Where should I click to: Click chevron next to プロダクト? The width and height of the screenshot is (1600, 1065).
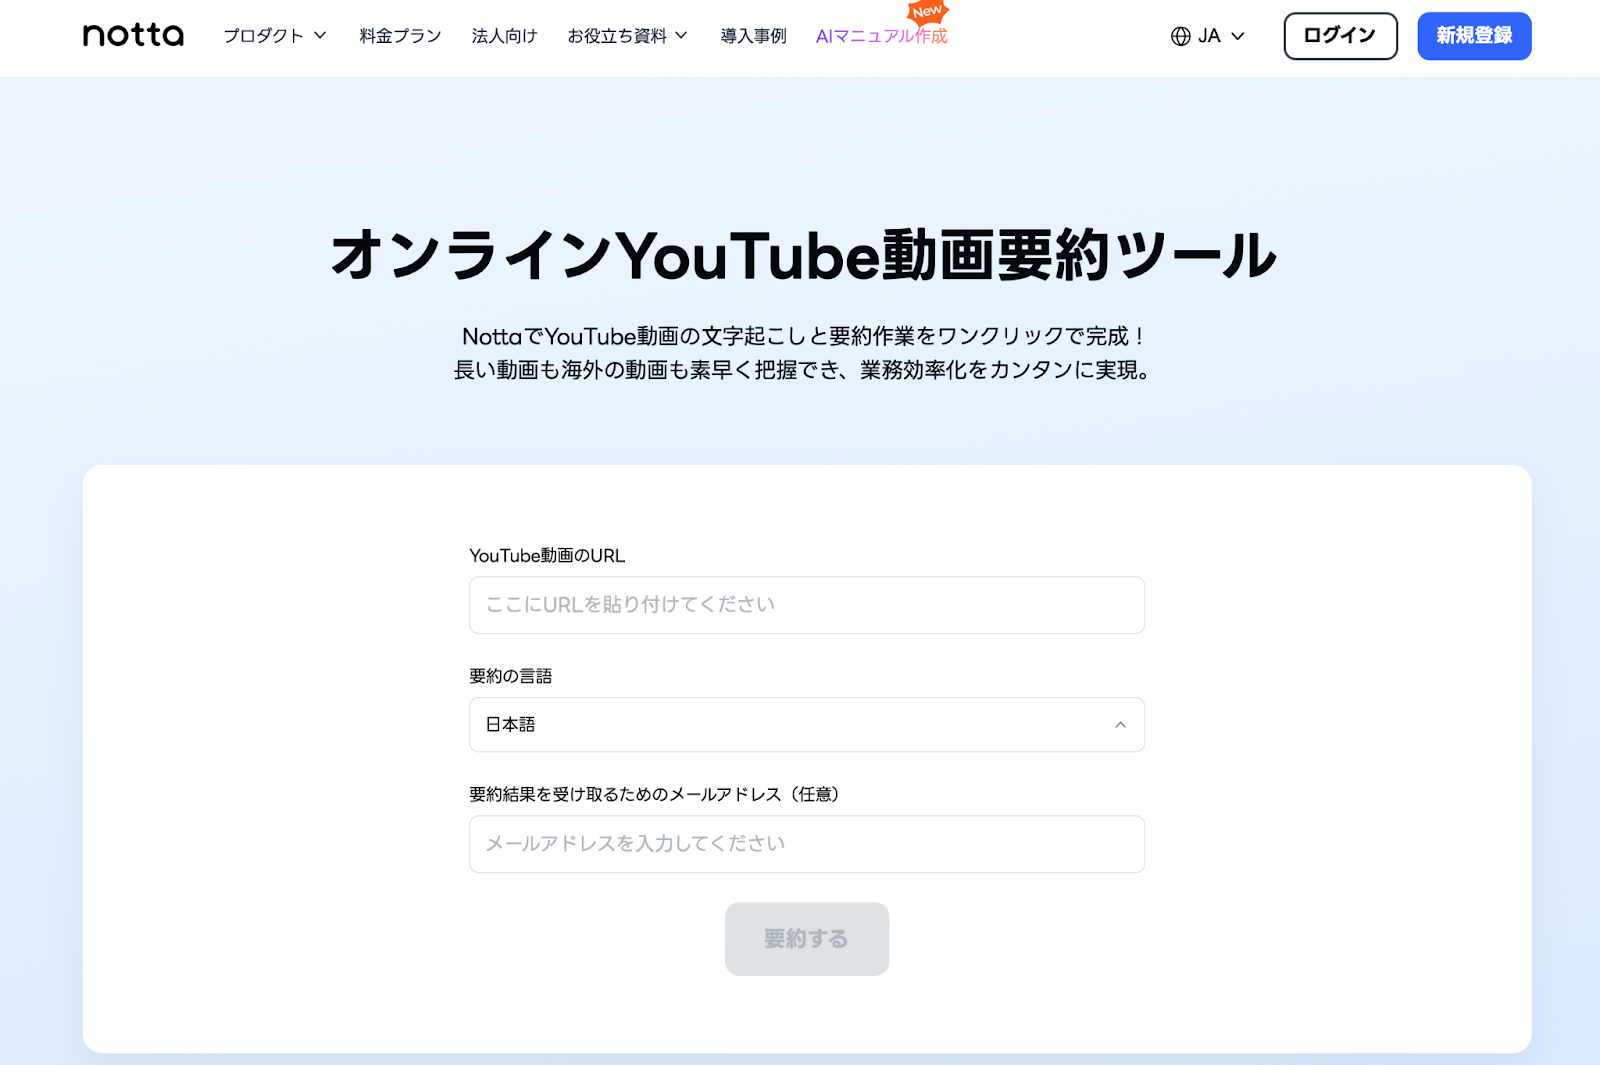[320, 35]
